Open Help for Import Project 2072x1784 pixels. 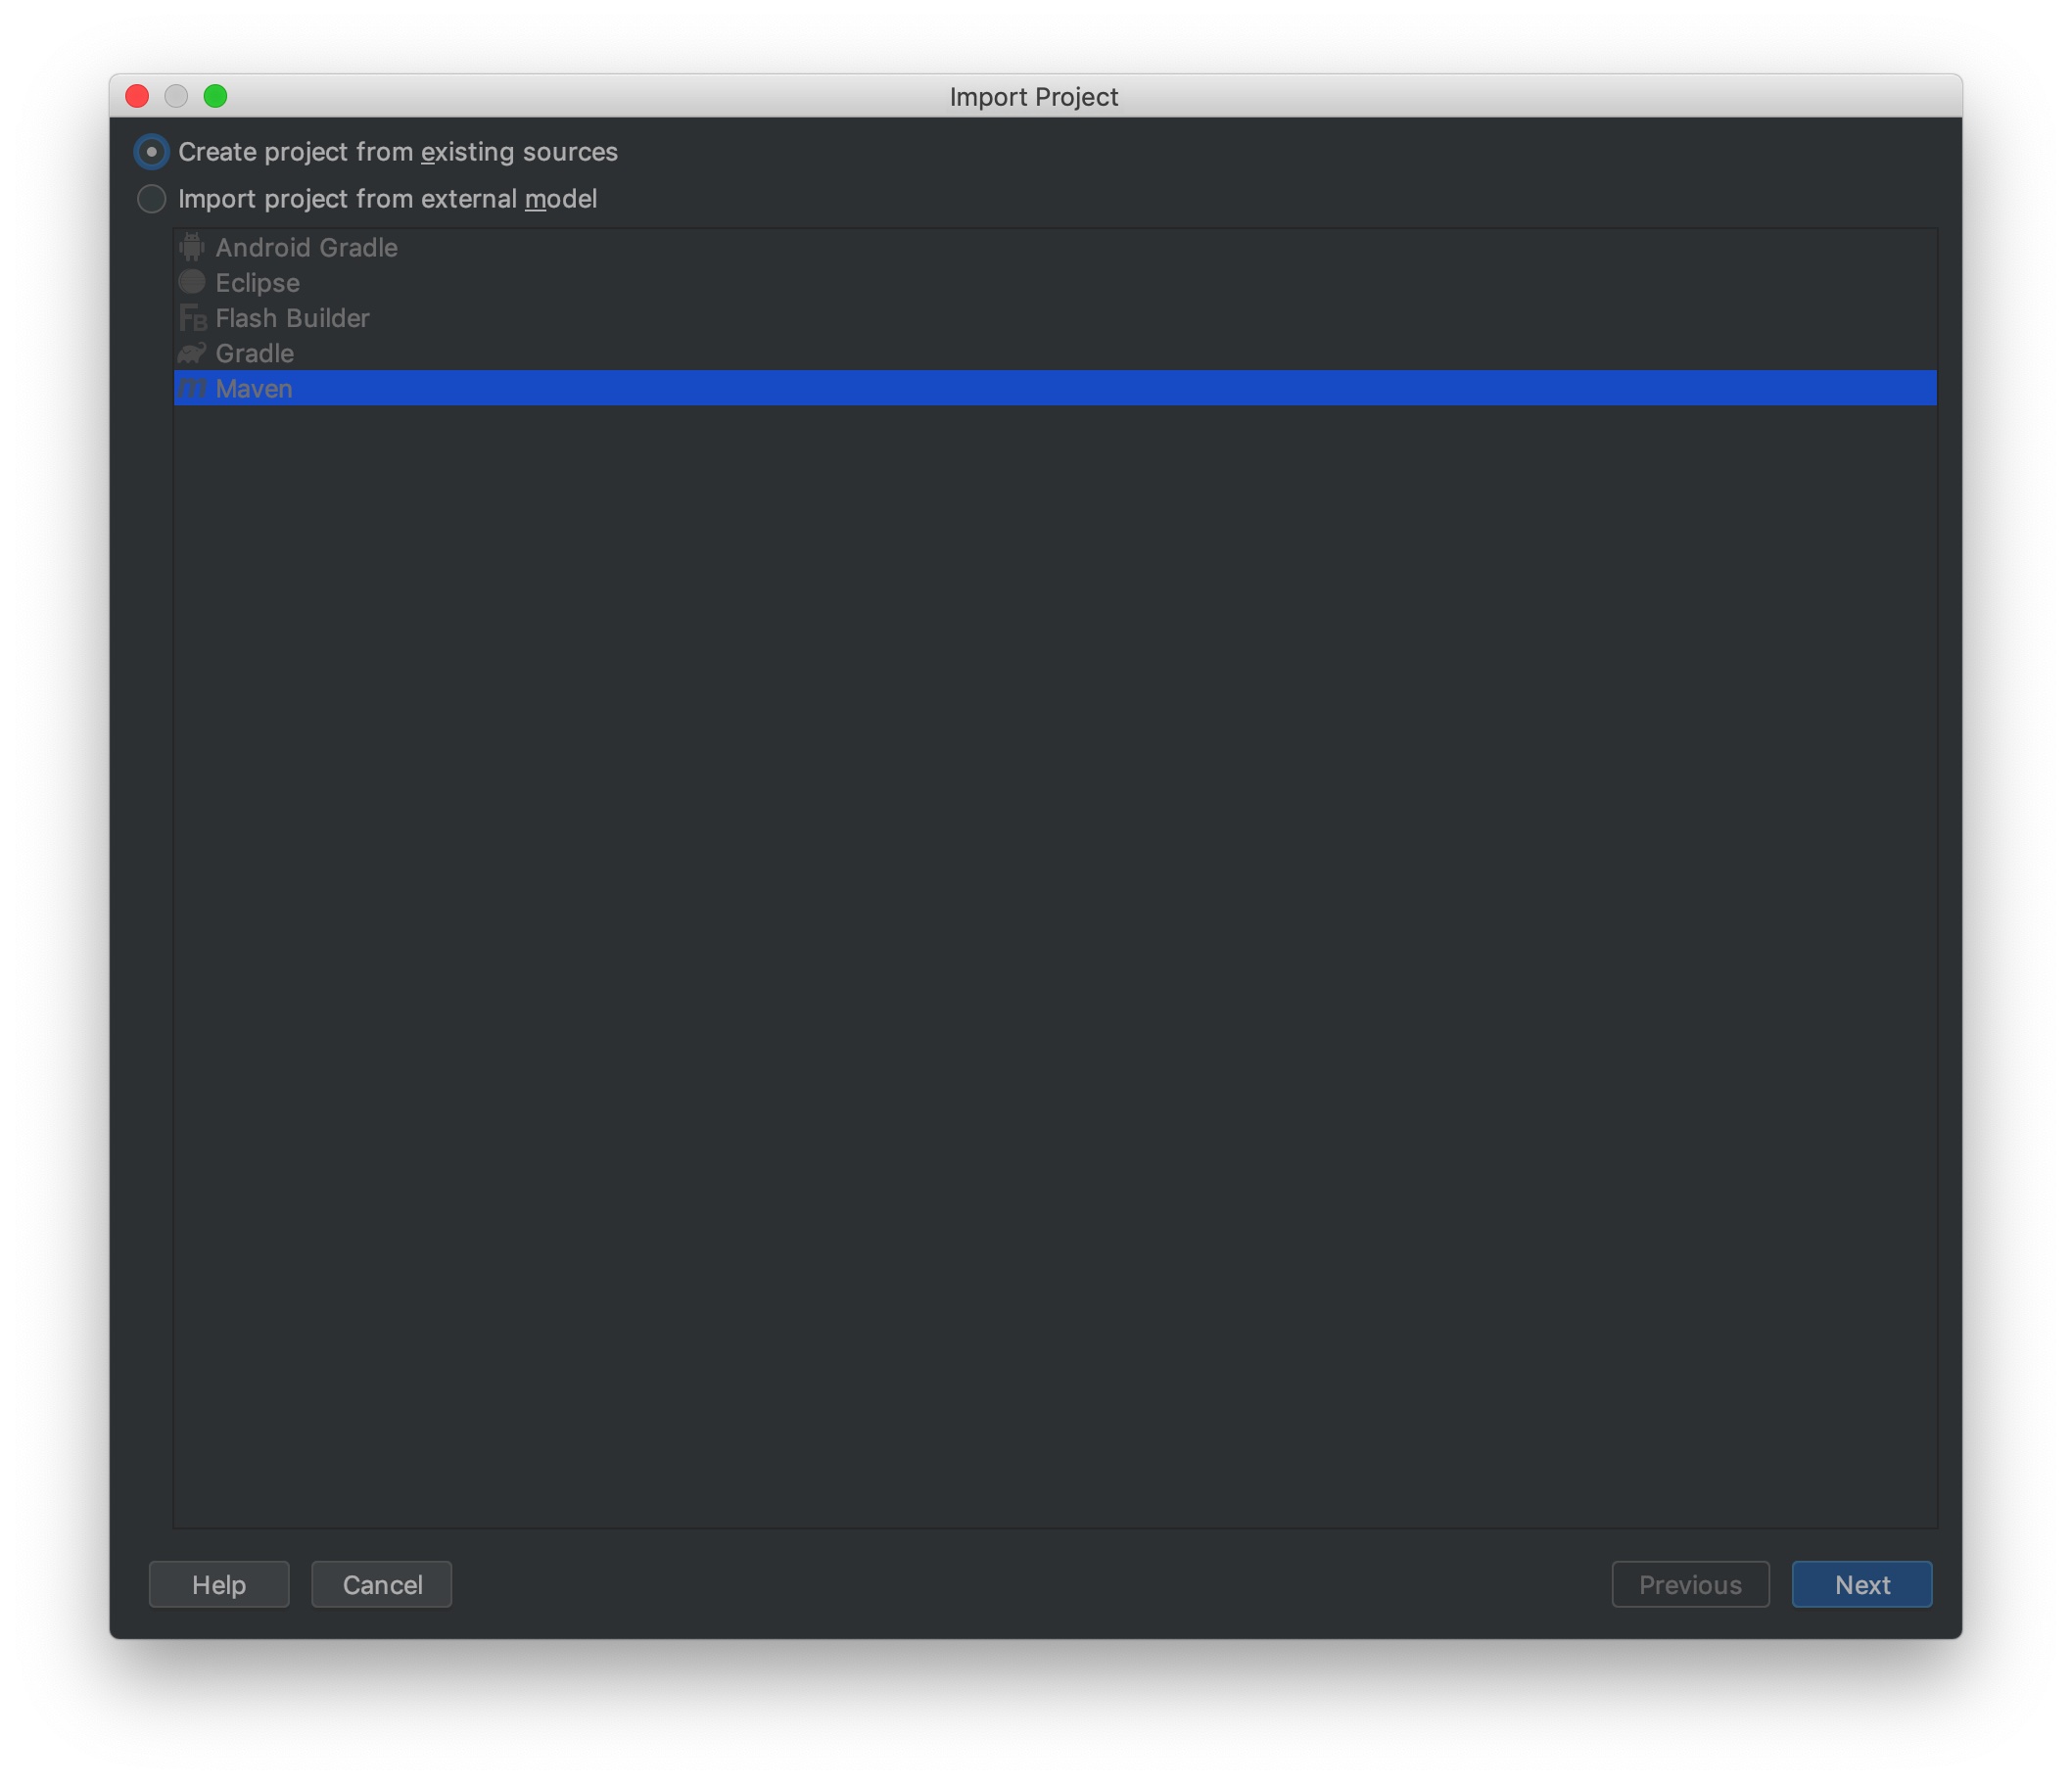[x=219, y=1584]
